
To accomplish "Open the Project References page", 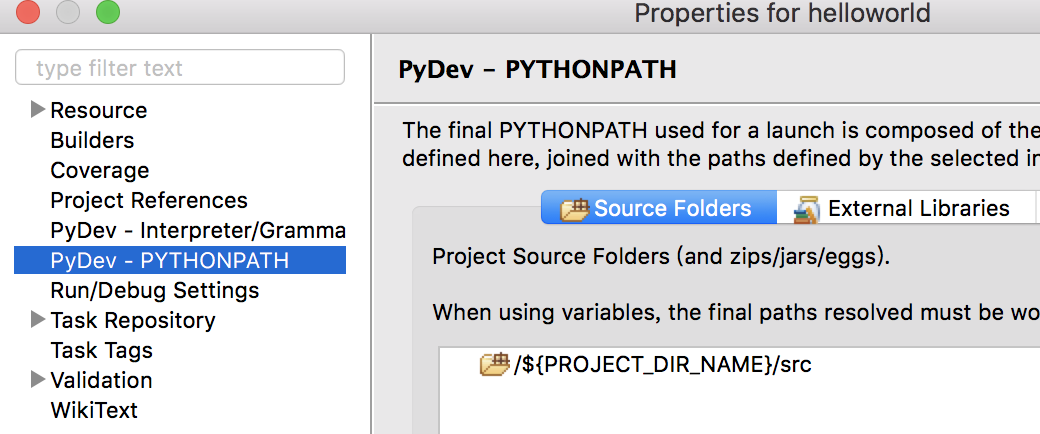I will coord(149,200).
